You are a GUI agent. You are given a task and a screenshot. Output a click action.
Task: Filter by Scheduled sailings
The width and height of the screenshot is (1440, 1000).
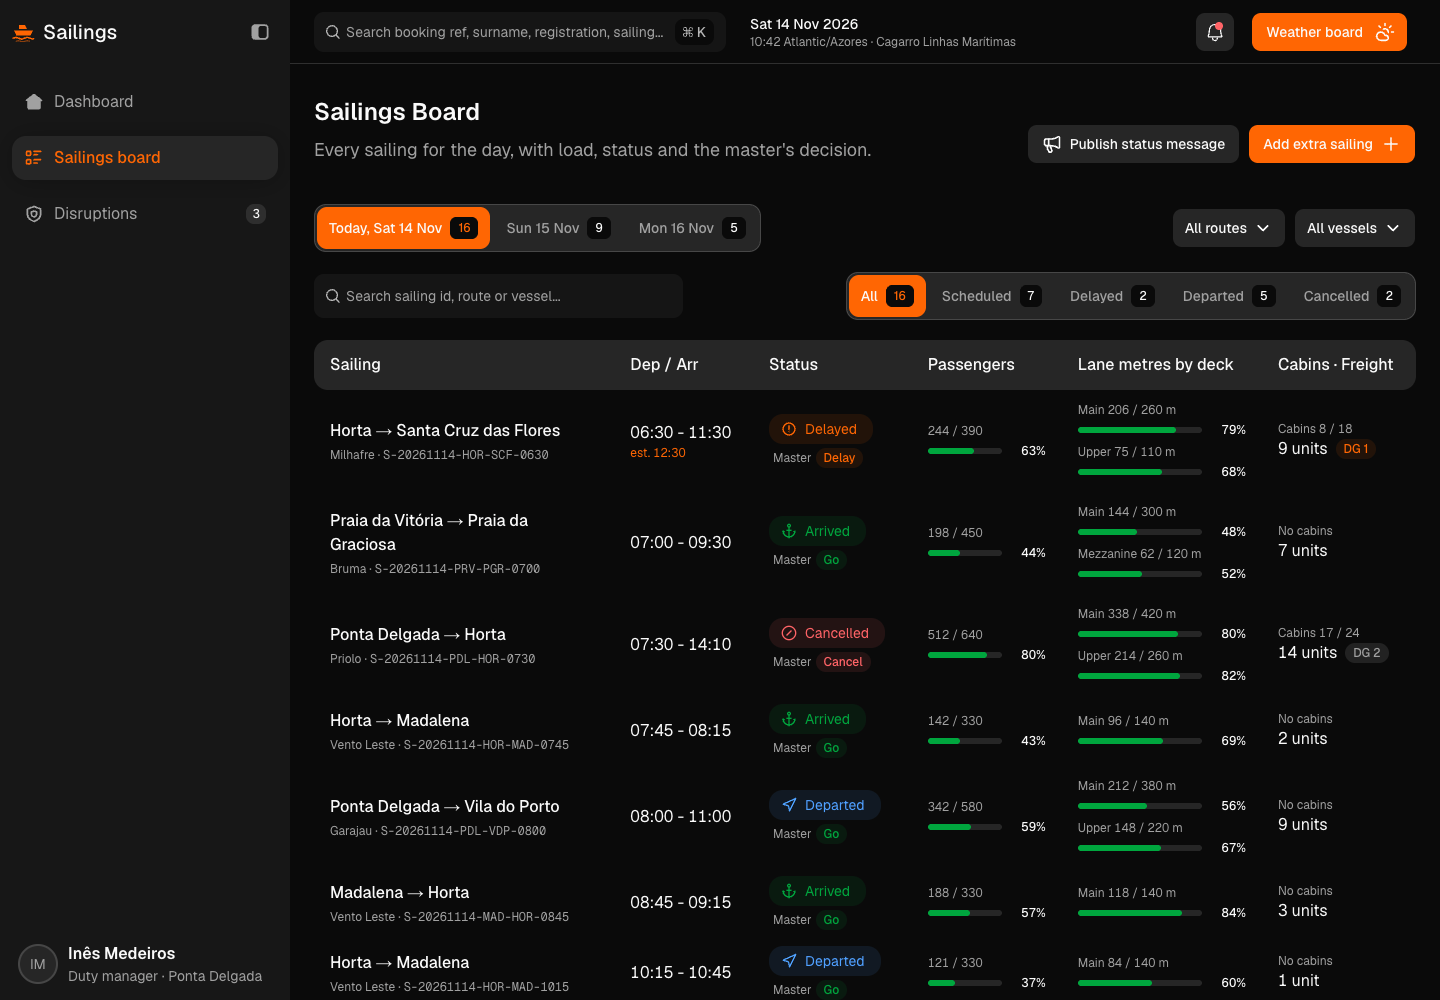click(991, 296)
